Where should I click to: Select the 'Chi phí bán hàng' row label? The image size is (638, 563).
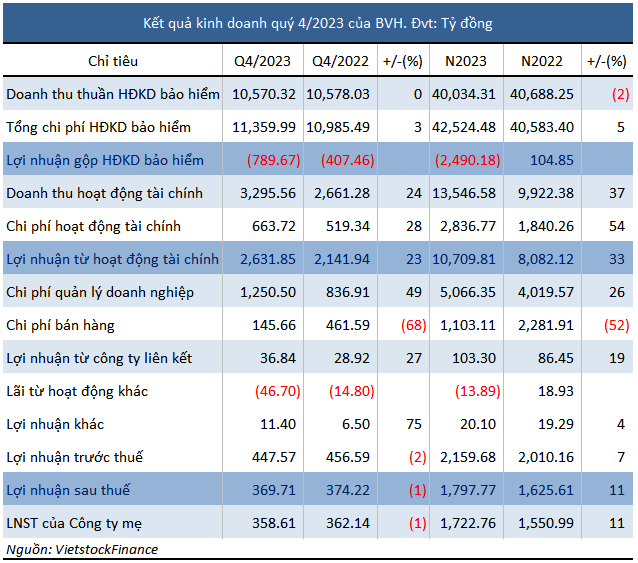coord(62,325)
